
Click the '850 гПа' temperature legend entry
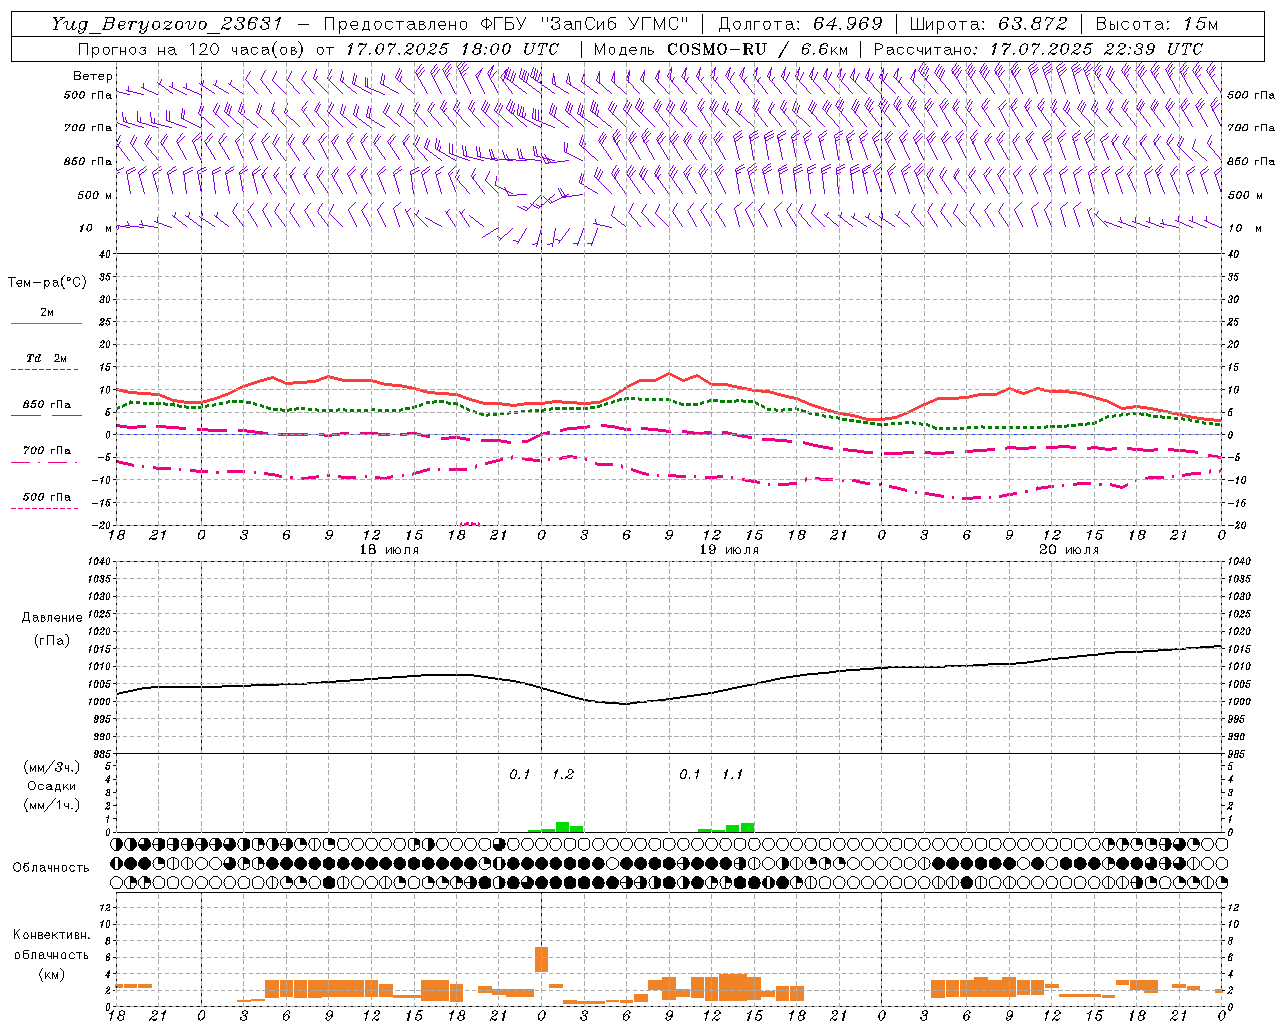(47, 405)
